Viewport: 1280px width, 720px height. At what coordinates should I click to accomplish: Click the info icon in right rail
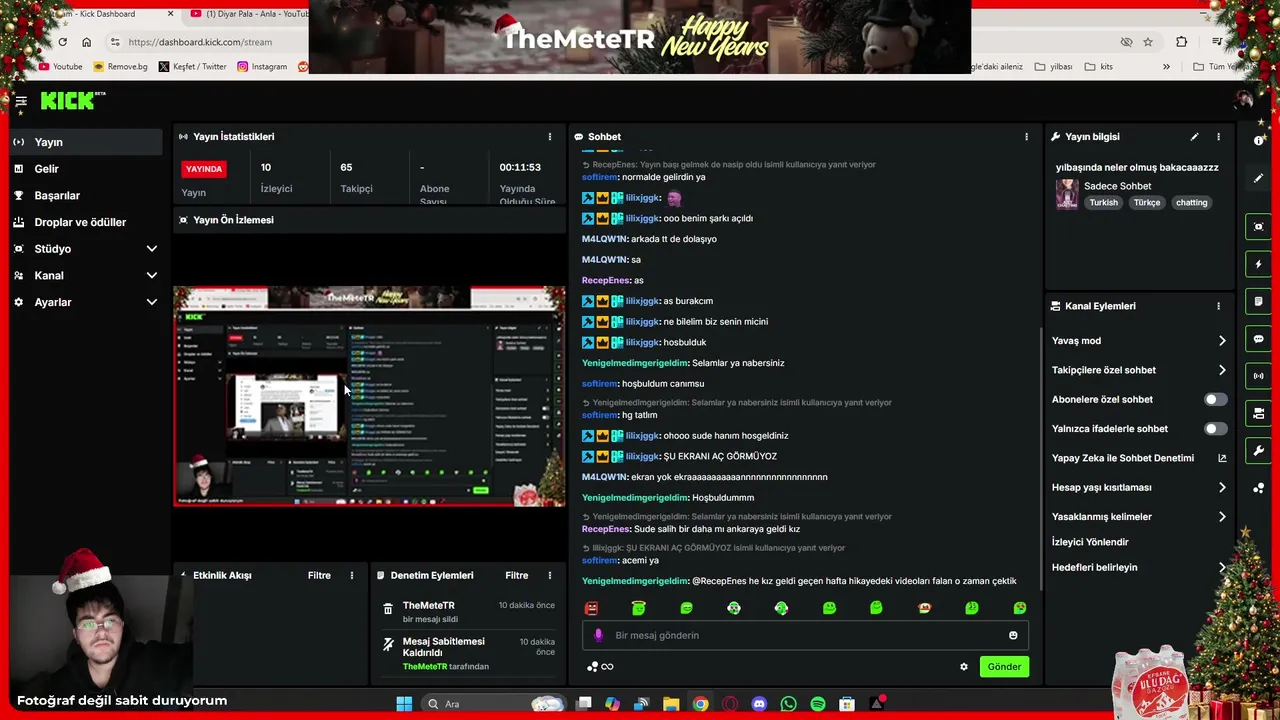[x=1259, y=141]
